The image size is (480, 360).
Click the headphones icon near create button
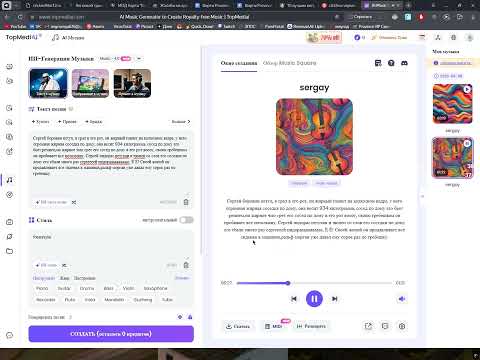pyautogui.click(x=190, y=317)
